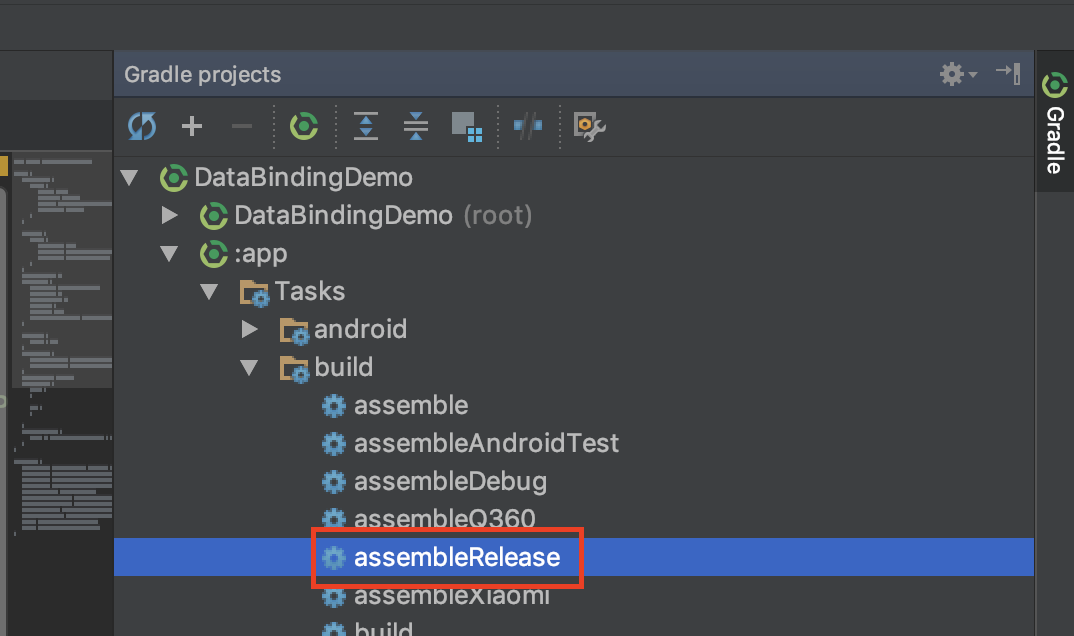Toggle offline mode icon in toolbar
This screenshot has height=636, width=1074.
tap(527, 126)
